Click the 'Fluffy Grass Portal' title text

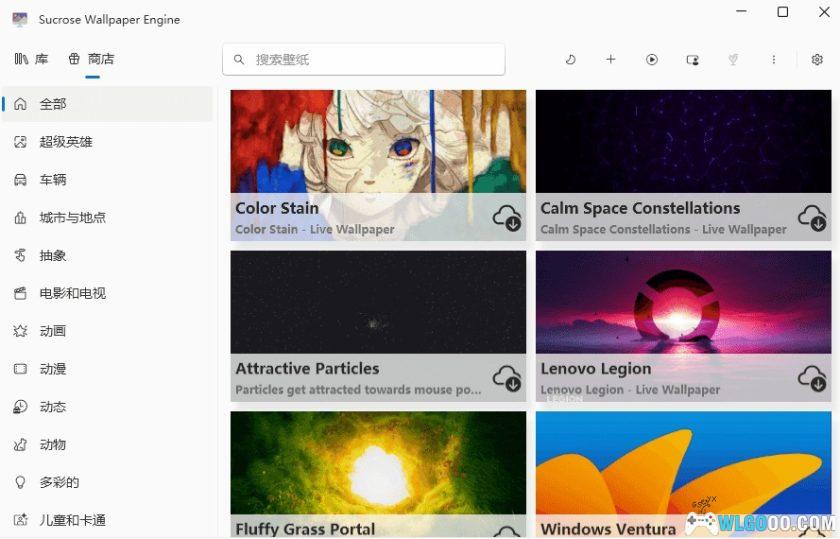pyautogui.click(x=305, y=529)
